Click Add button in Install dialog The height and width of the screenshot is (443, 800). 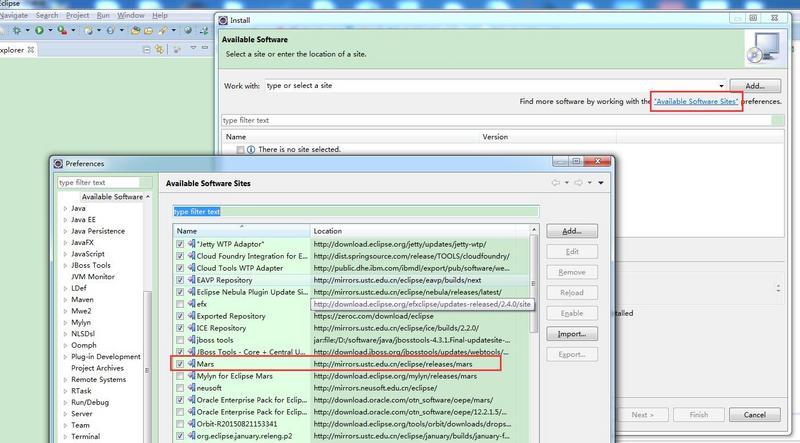[x=755, y=86]
